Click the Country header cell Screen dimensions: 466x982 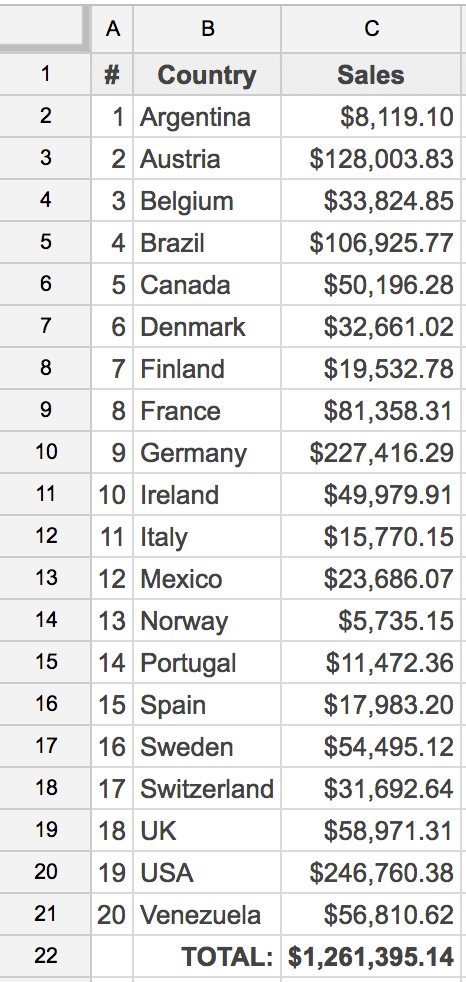tap(207, 75)
